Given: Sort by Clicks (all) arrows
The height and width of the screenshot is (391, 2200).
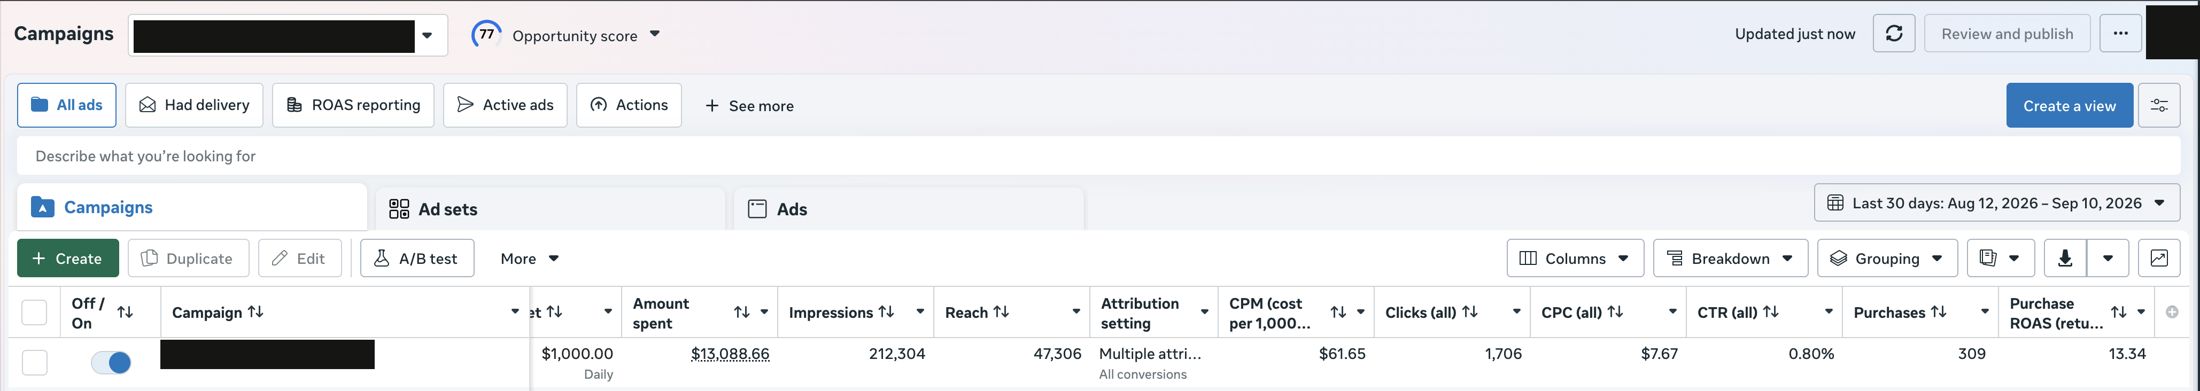Looking at the screenshot, I should (1470, 312).
